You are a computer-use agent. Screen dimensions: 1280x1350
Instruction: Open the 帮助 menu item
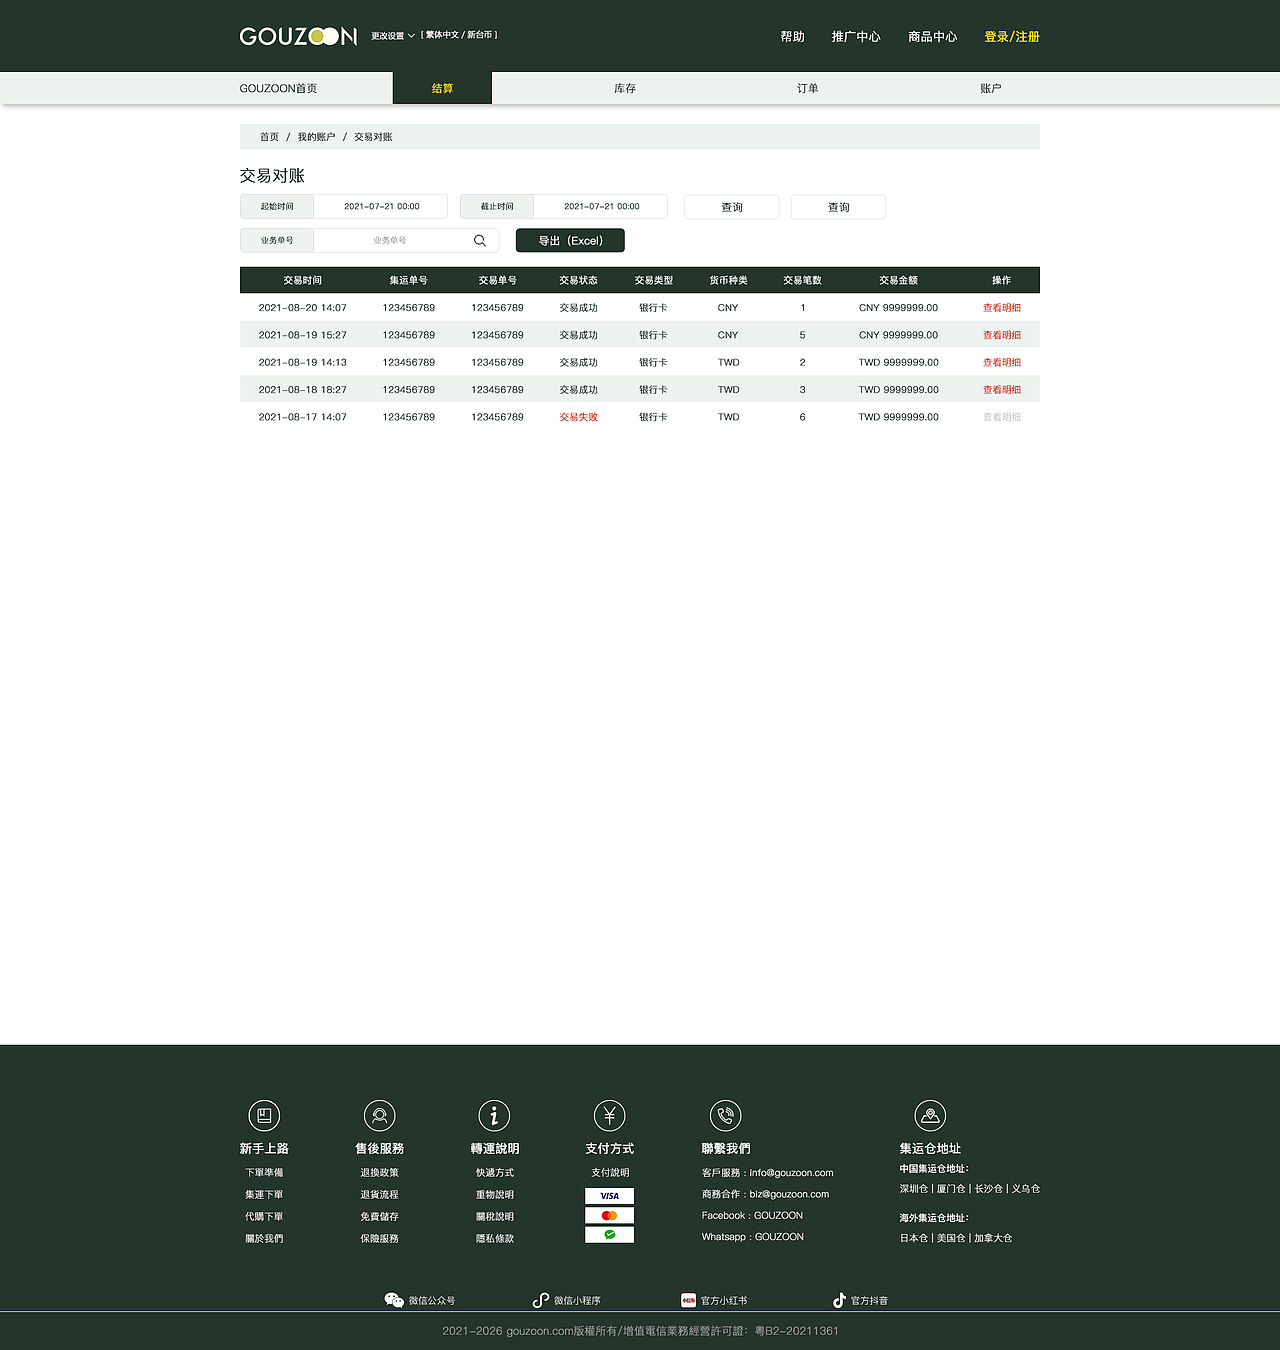tap(793, 37)
